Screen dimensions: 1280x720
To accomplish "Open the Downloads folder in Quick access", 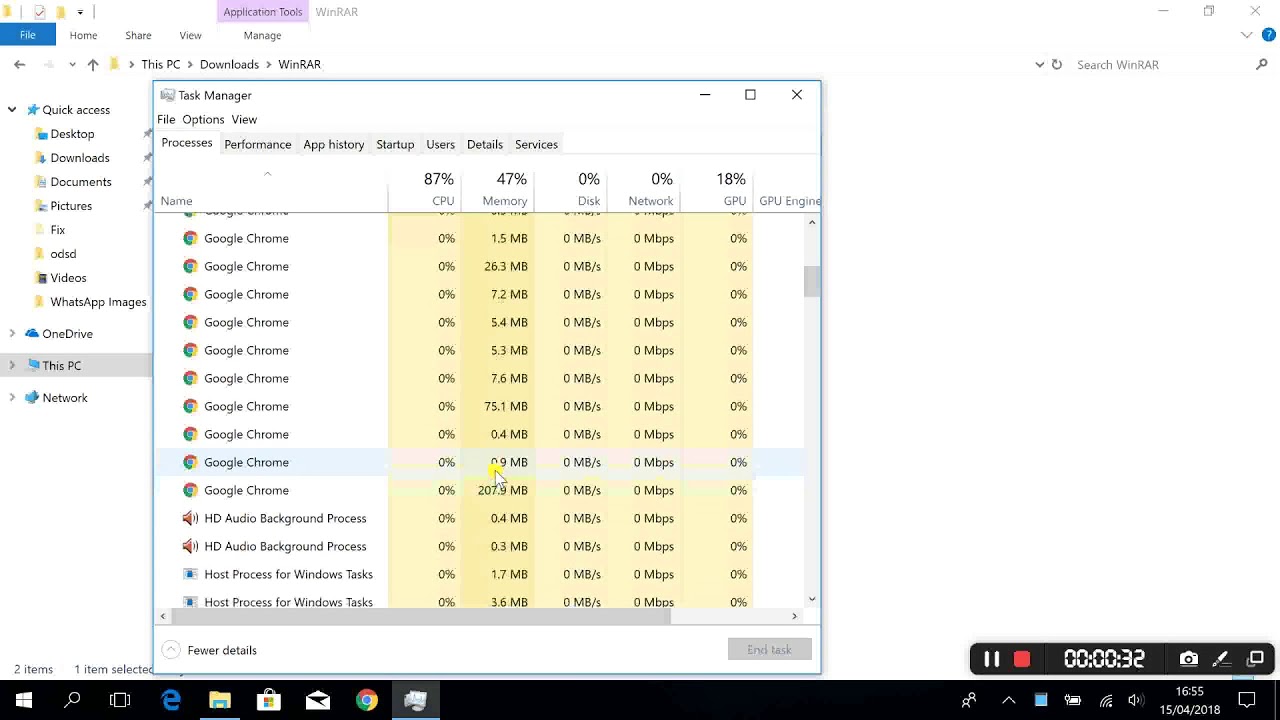I will pyautogui.click(x=80, y=158).
